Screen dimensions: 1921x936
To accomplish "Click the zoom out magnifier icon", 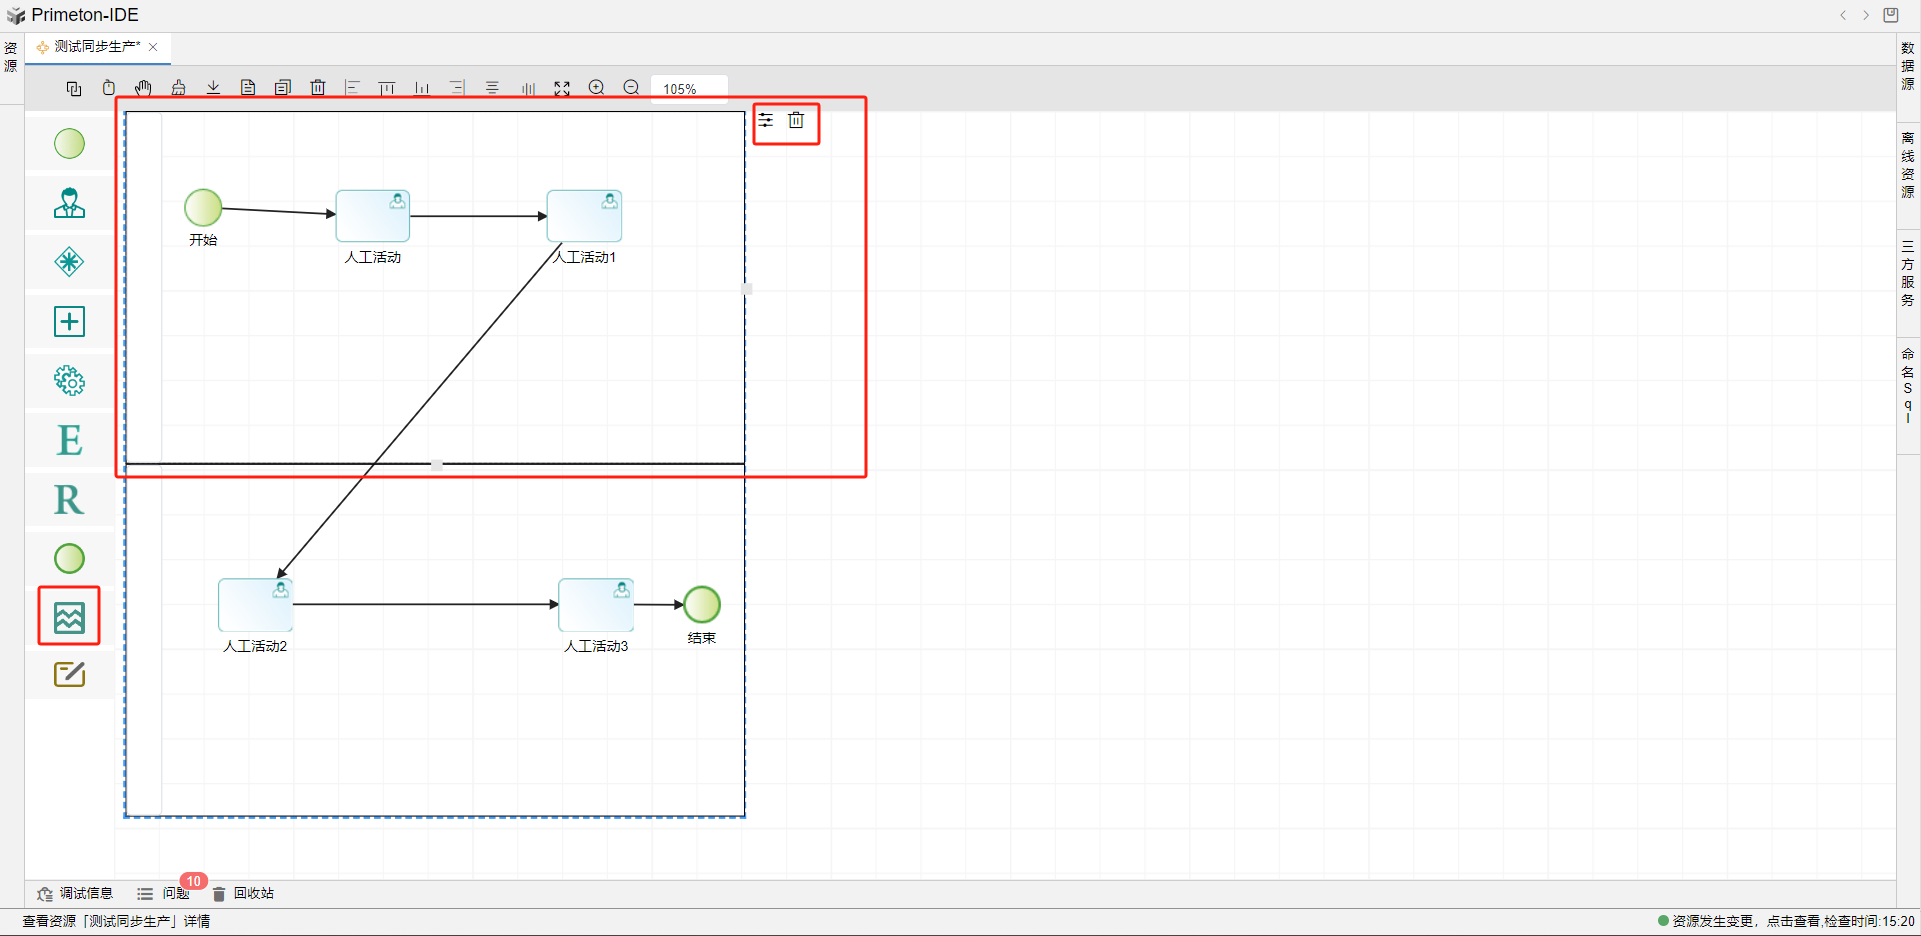I will (631, 88).
